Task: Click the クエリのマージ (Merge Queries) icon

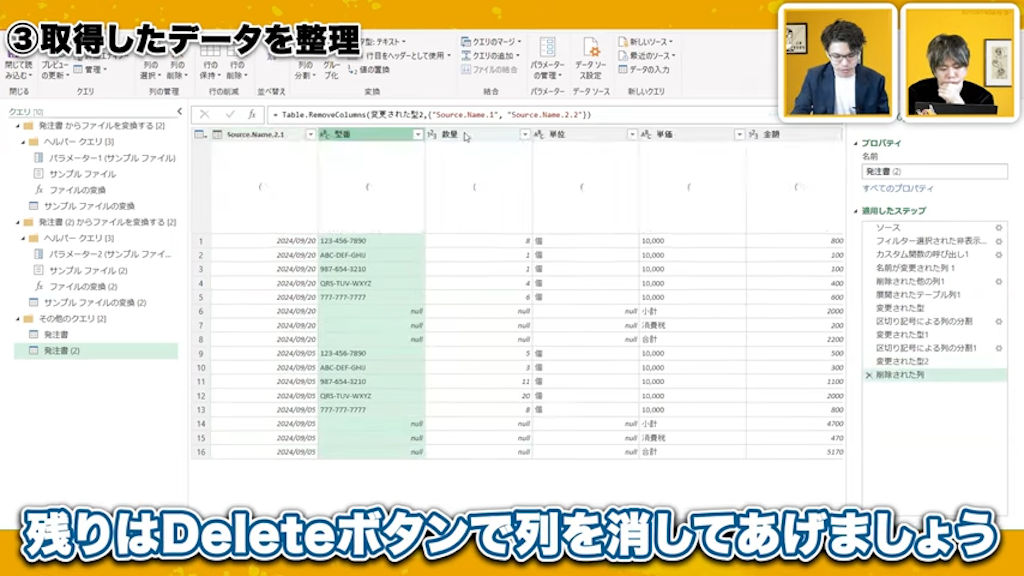Action: point(466,40)
